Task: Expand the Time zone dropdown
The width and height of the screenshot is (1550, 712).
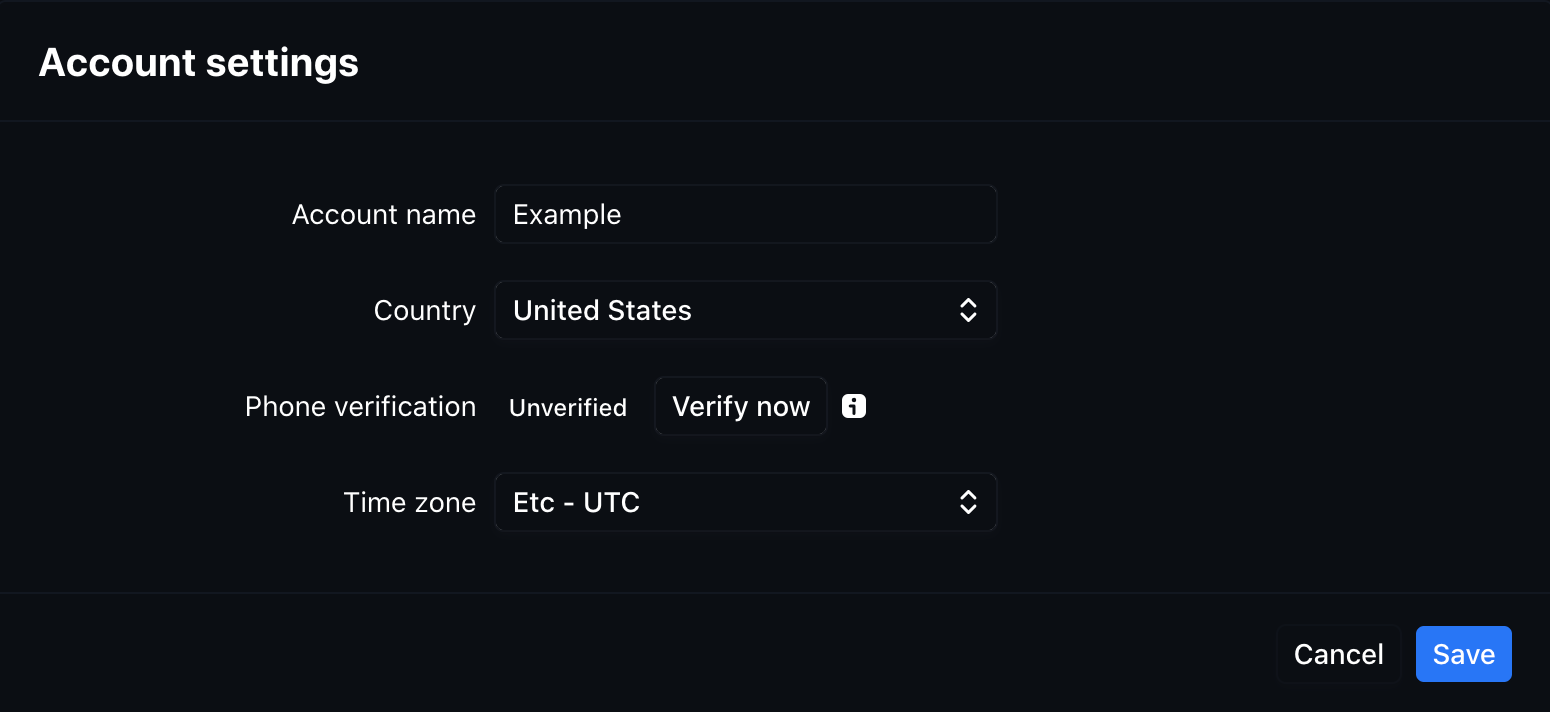Action: click(x=745, y=502)
